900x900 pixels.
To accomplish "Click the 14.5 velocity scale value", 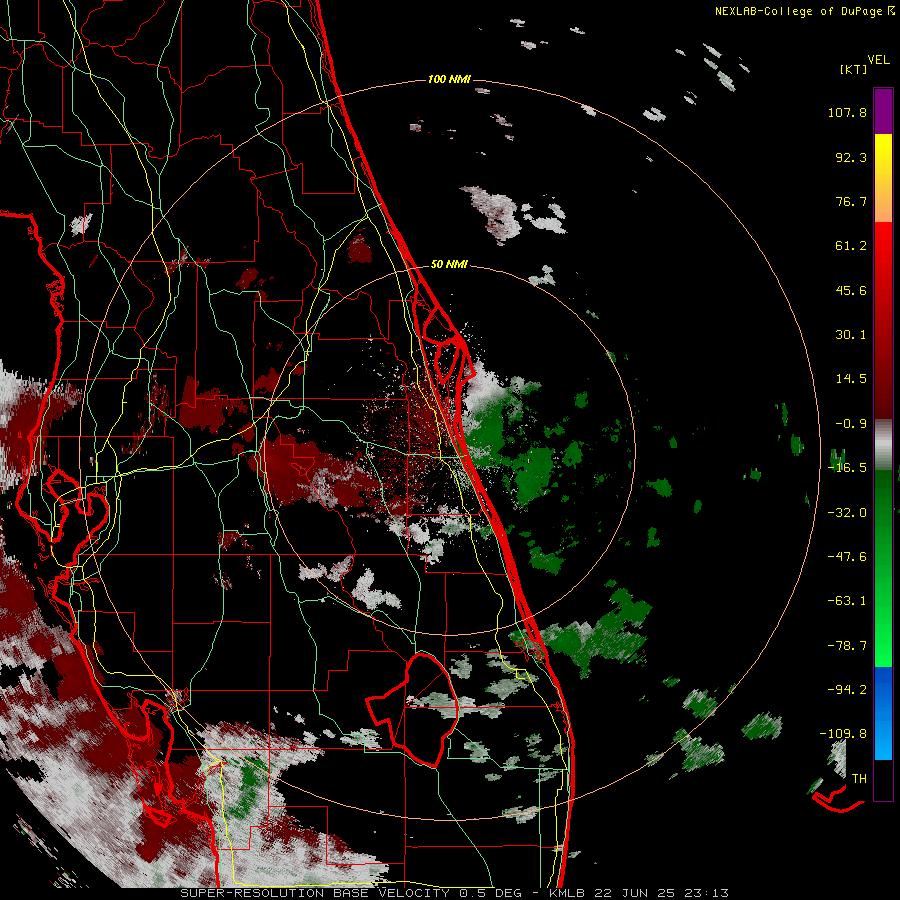I will click(851, 379).
